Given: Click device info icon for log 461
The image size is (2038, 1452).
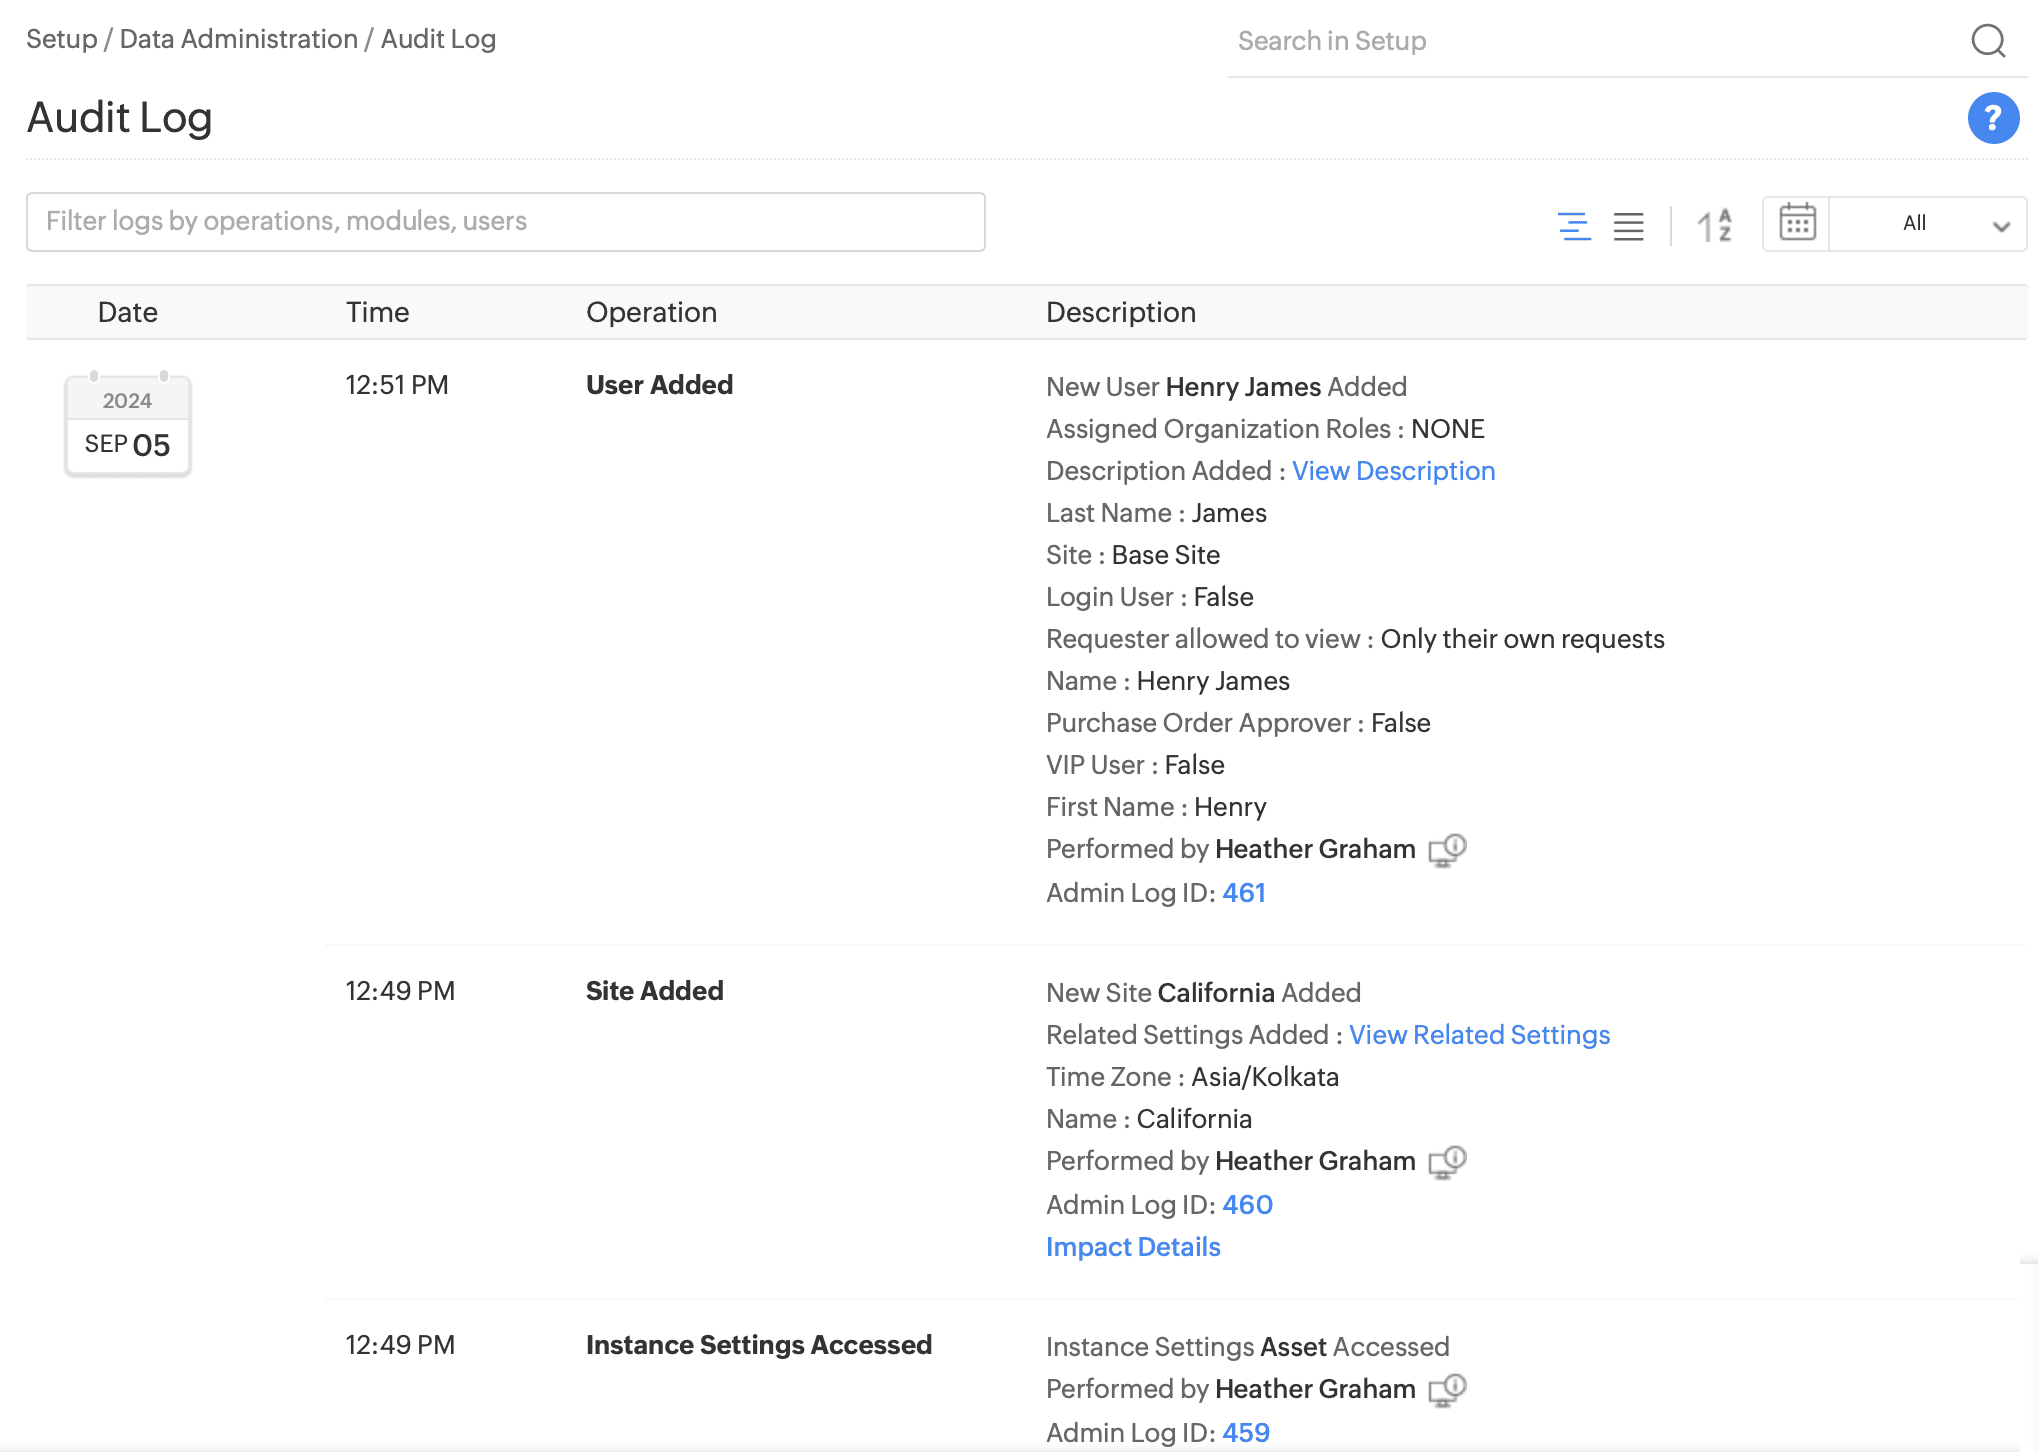Looking at the screenshot, I should (1447, 850).
